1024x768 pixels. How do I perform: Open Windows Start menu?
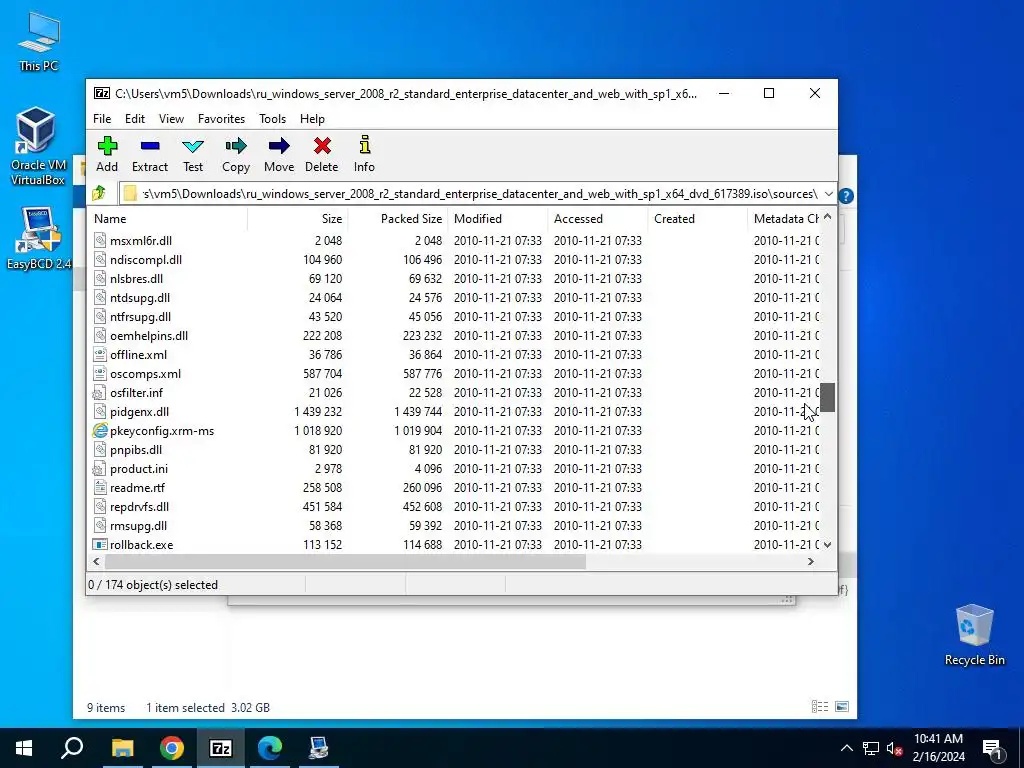[x=24, y=748]
